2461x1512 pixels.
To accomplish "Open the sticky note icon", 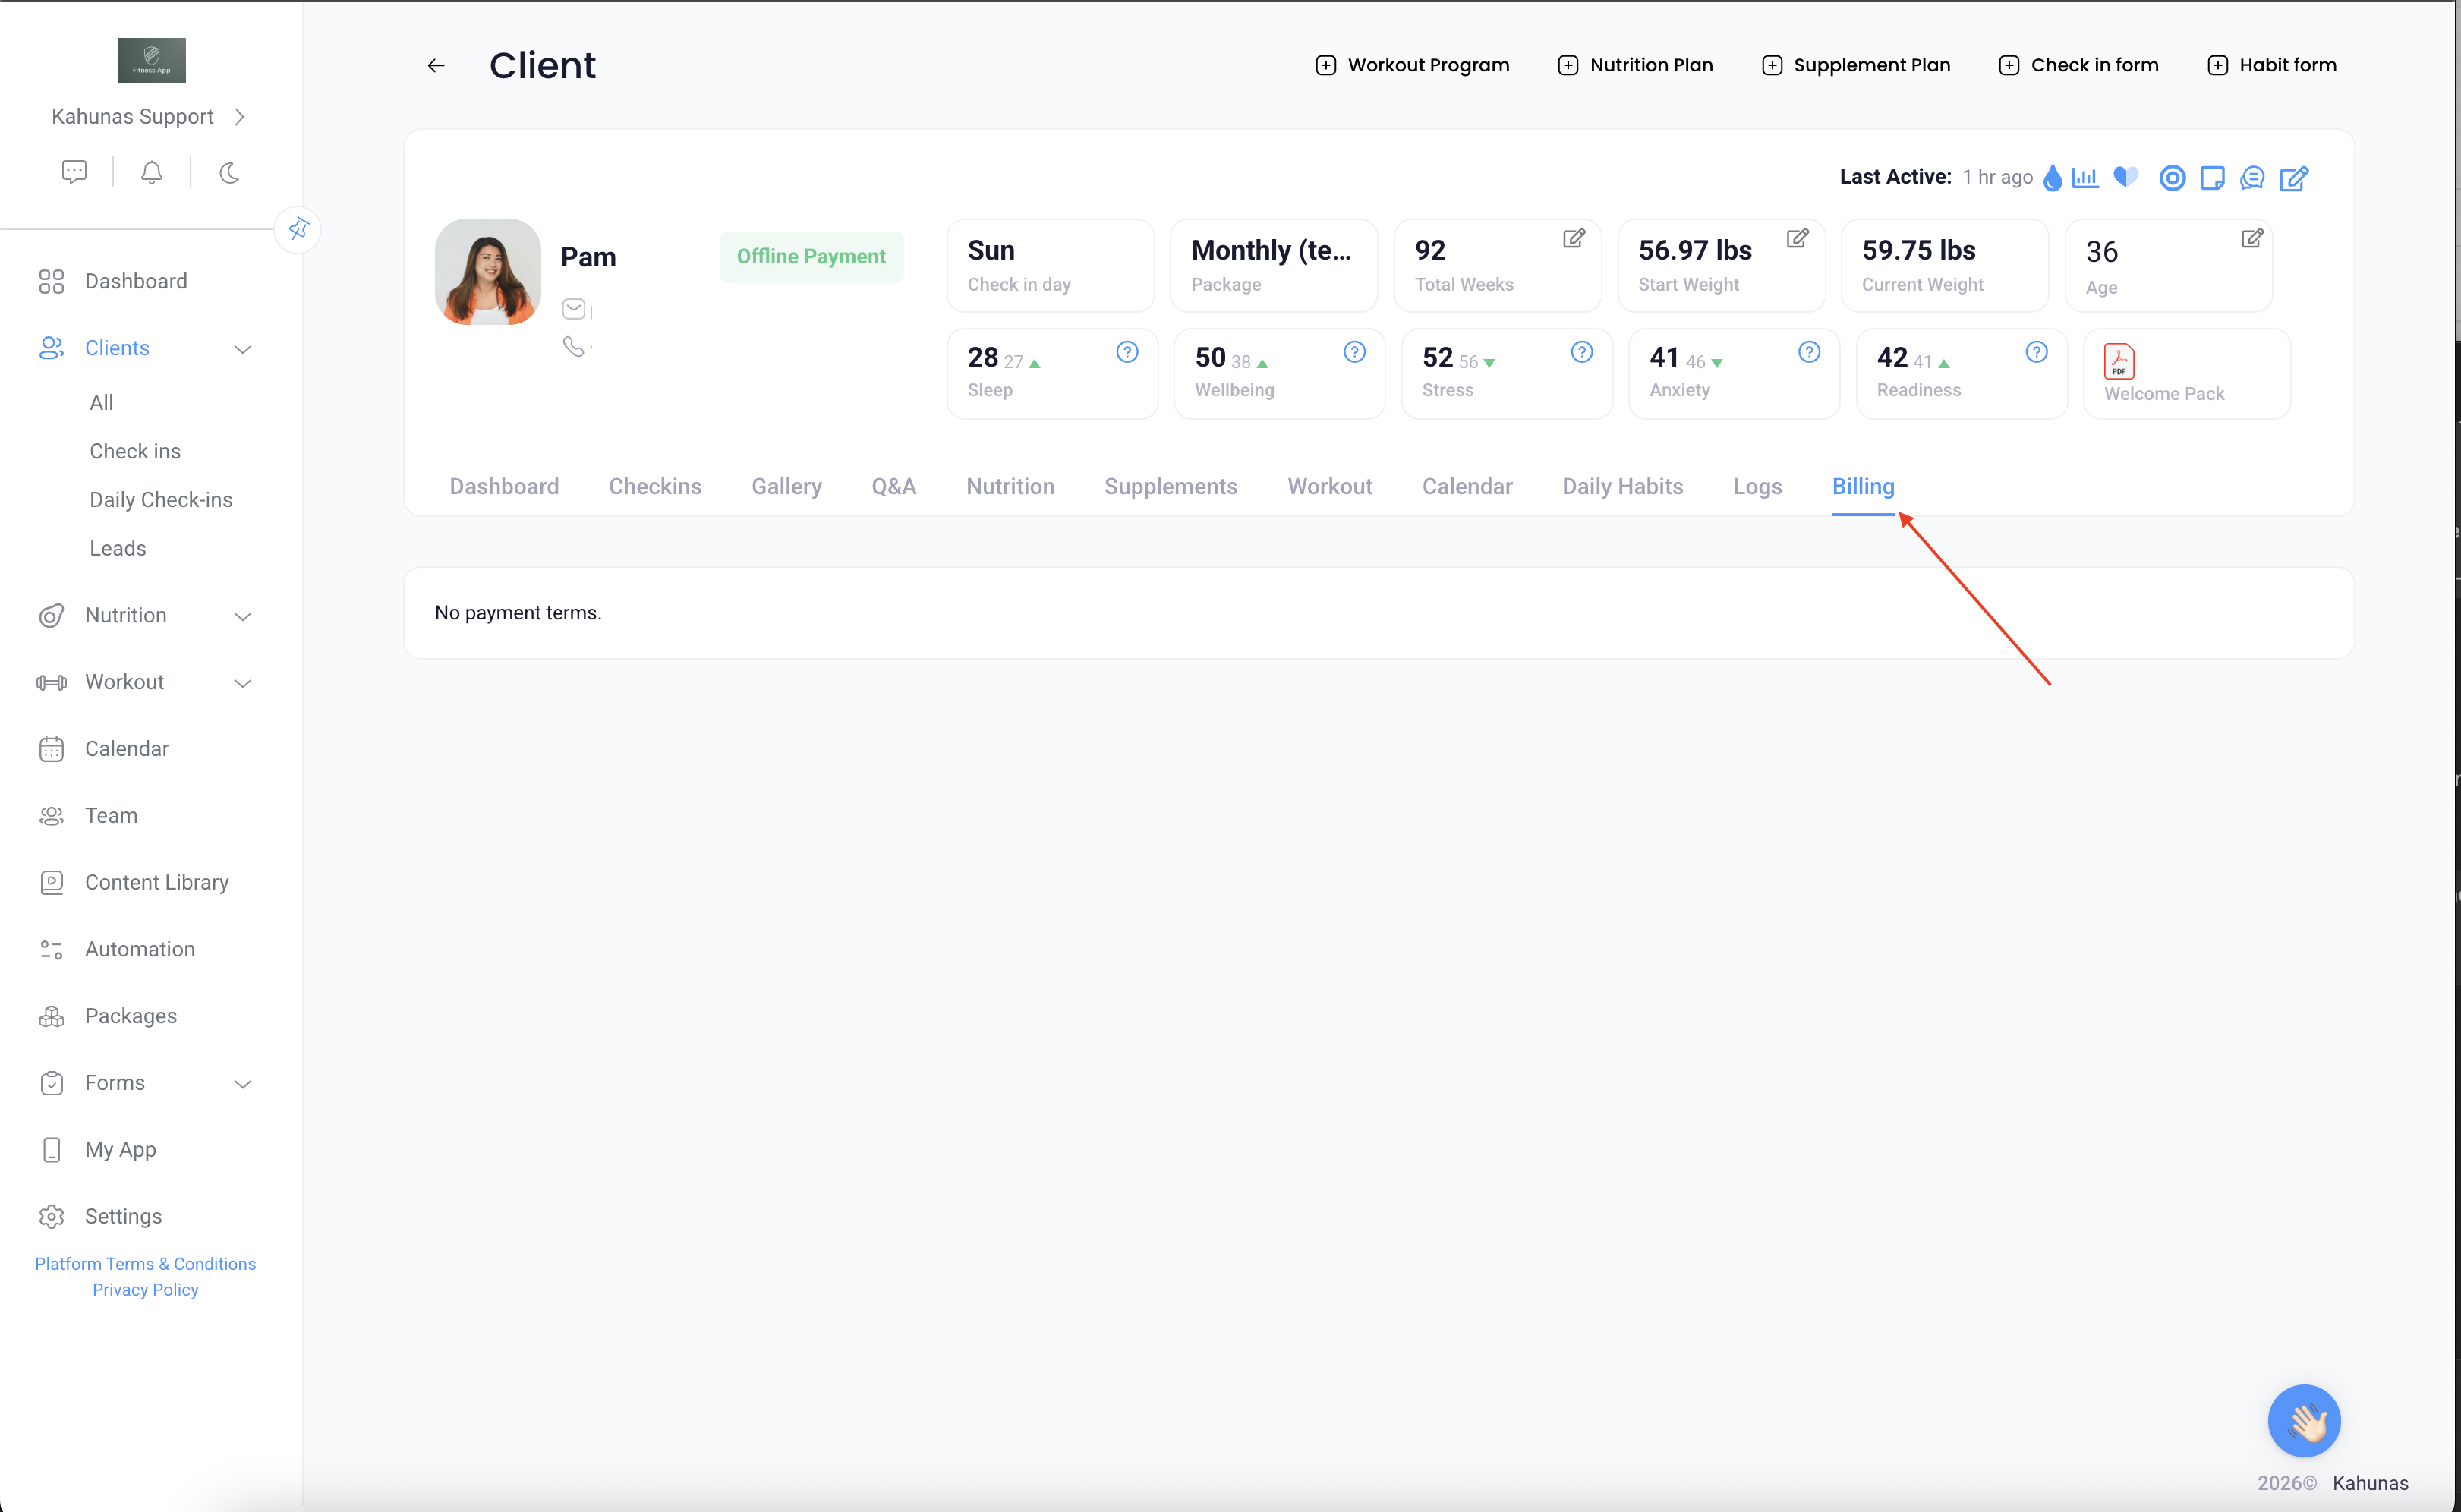I will [2212, 178].
